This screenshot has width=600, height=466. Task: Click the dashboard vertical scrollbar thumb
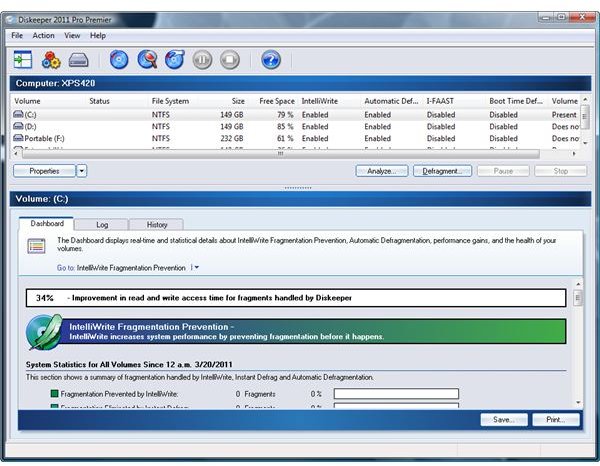coord(578,298)
